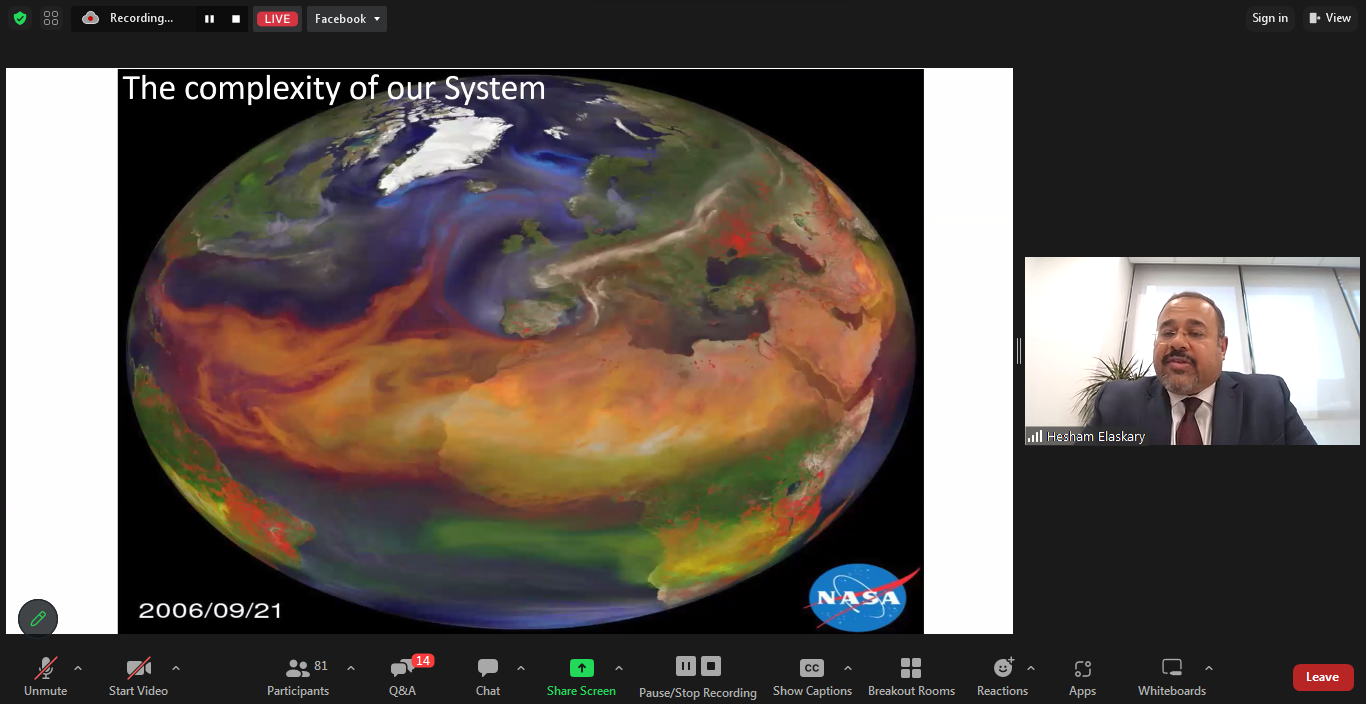
Task: Open the gallery grid icon at top left
Action: [51, 18]
